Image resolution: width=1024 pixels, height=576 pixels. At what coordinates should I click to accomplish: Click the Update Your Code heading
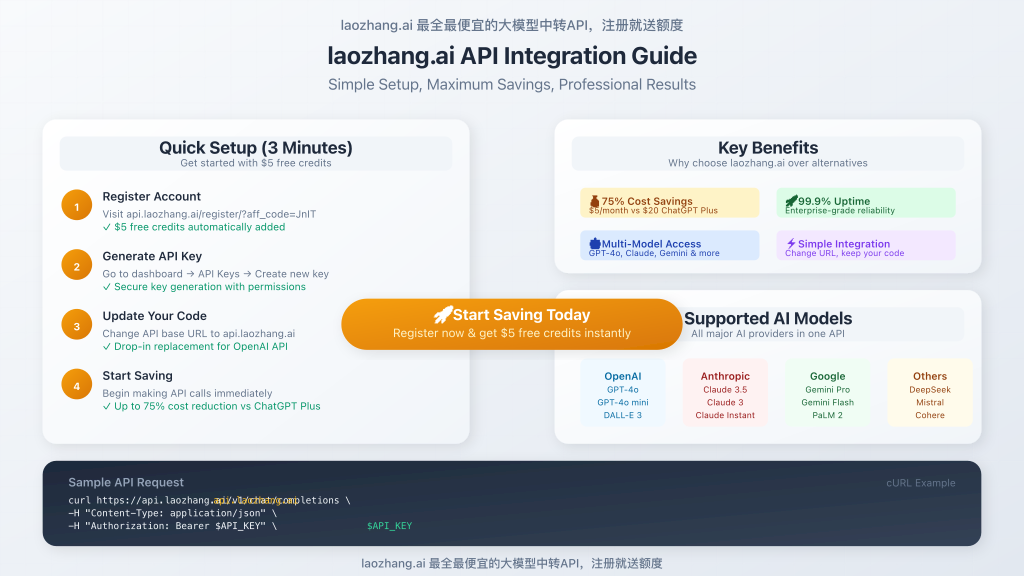pyautogui.click(x=155, y=316)
